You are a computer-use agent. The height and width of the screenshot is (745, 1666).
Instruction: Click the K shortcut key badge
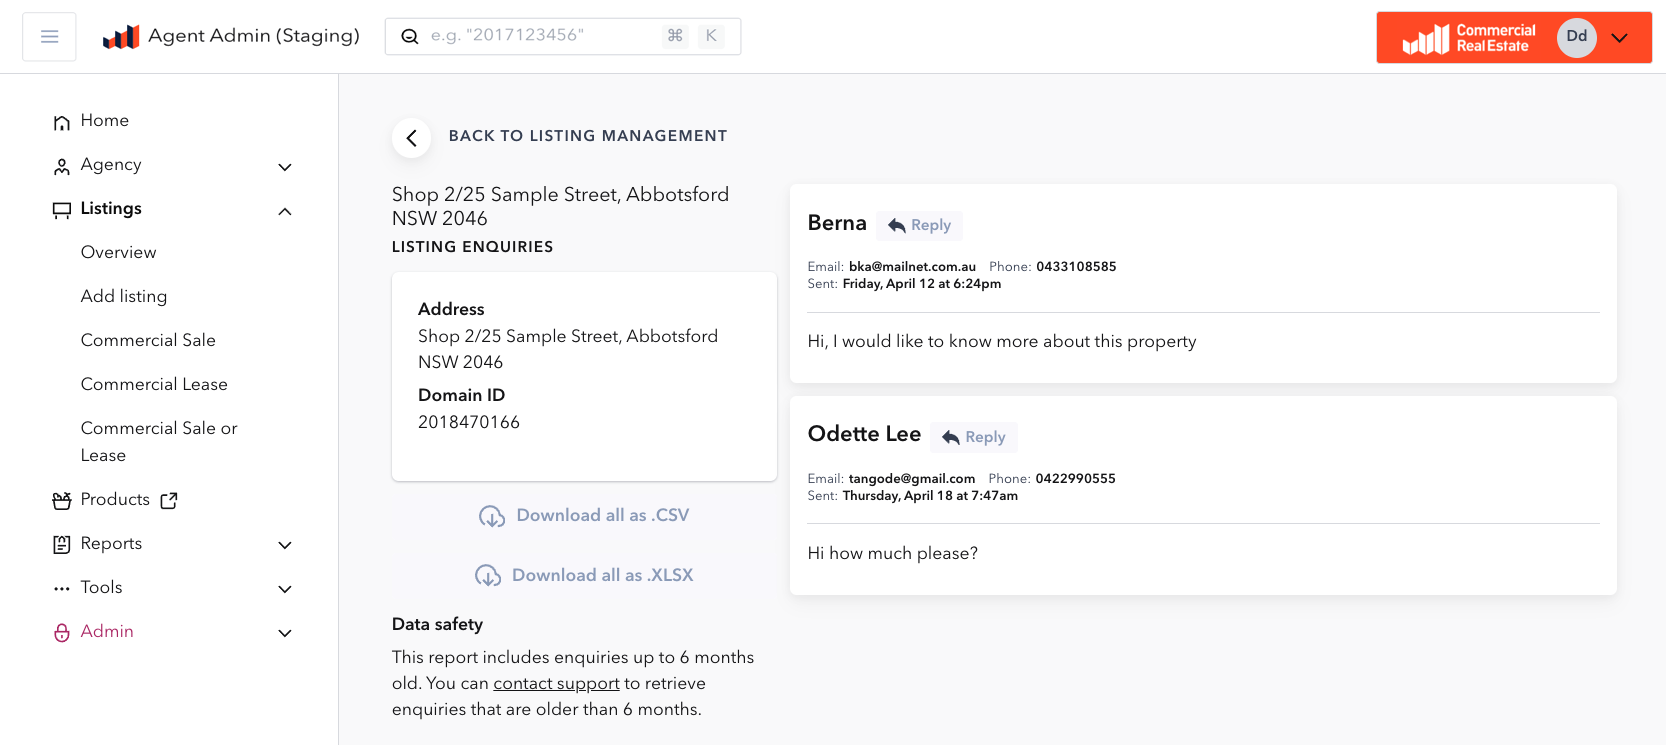tap(711, 36)
